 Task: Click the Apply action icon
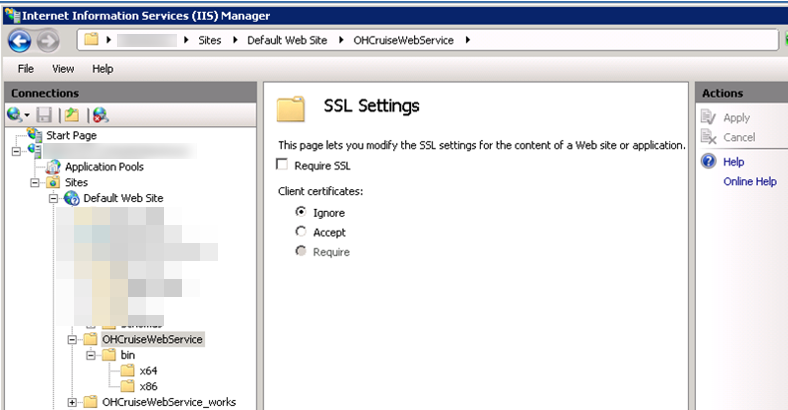708,117
